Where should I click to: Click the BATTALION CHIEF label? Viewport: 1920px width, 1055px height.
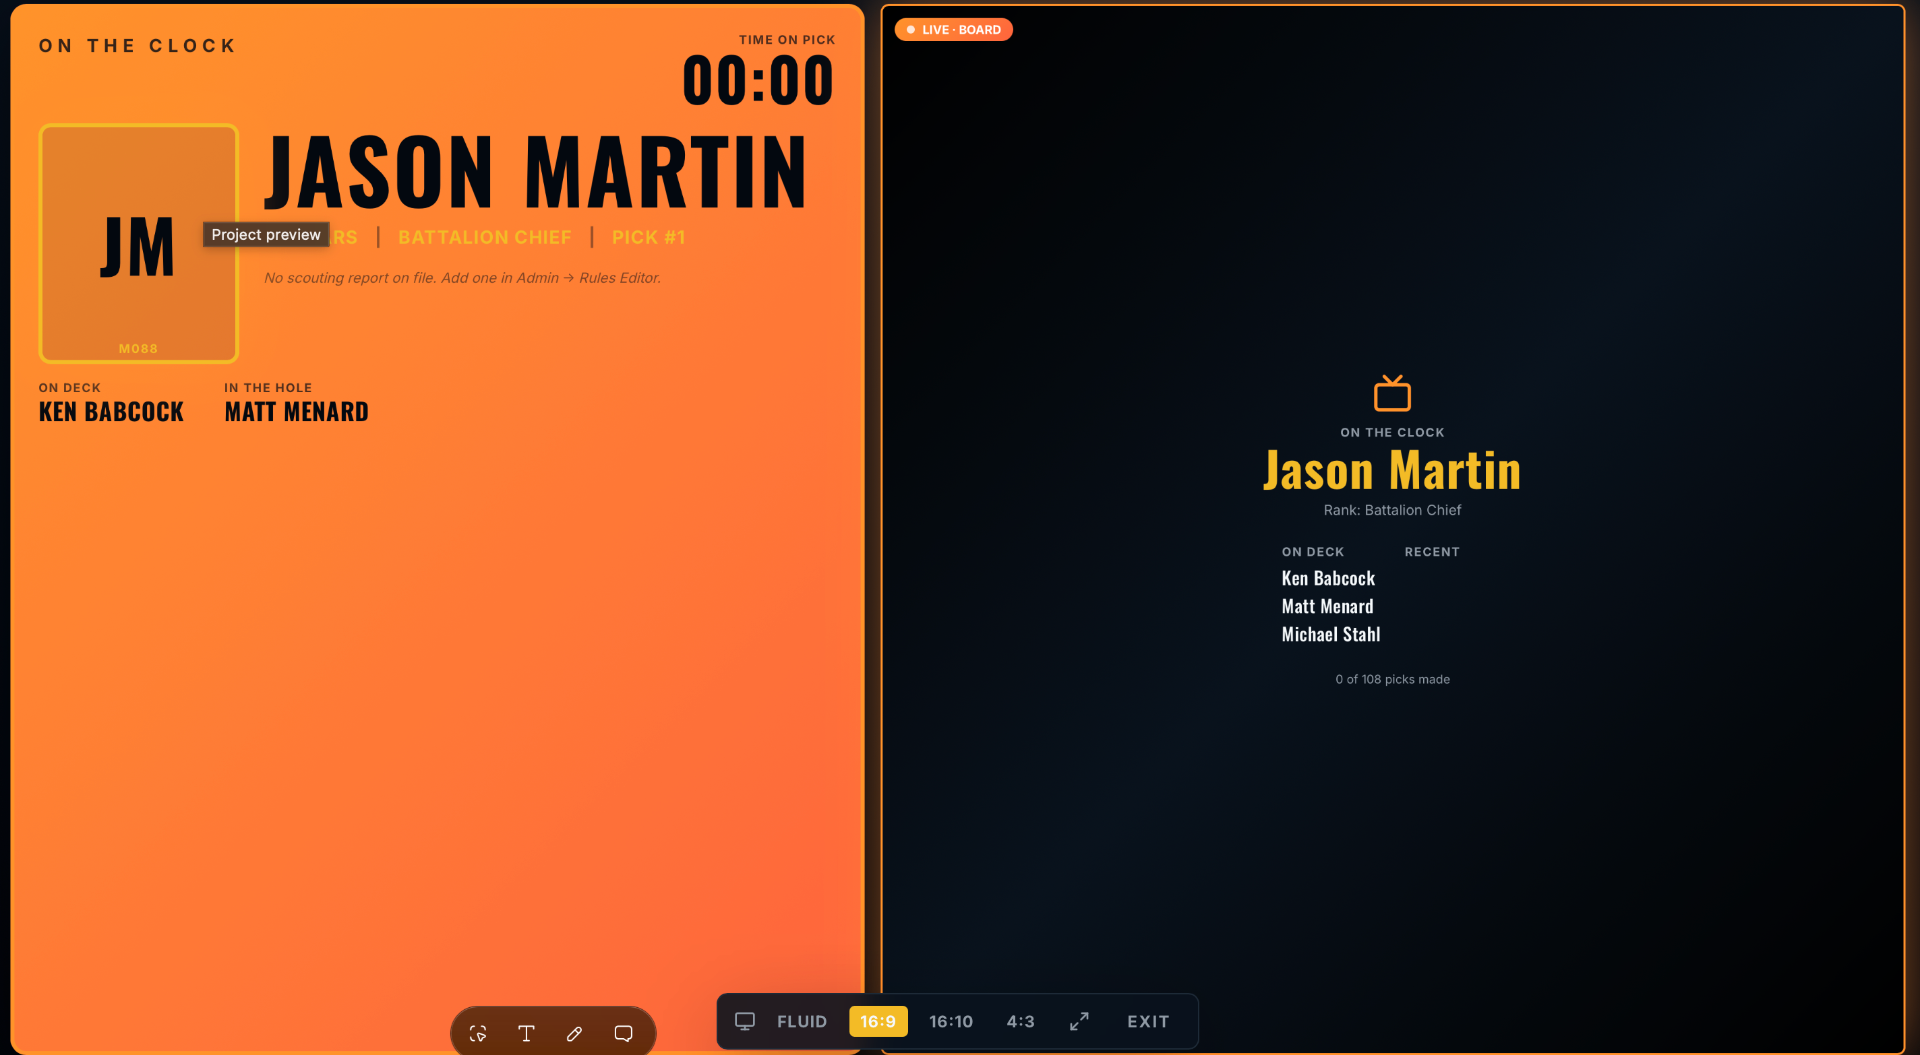coord(485,237)
